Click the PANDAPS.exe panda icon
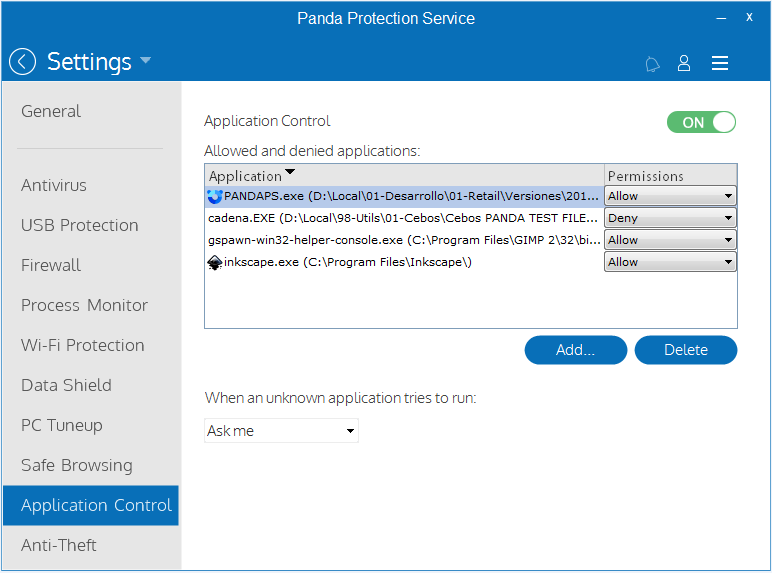Screen dimensions: 772x573 point(215,196)
